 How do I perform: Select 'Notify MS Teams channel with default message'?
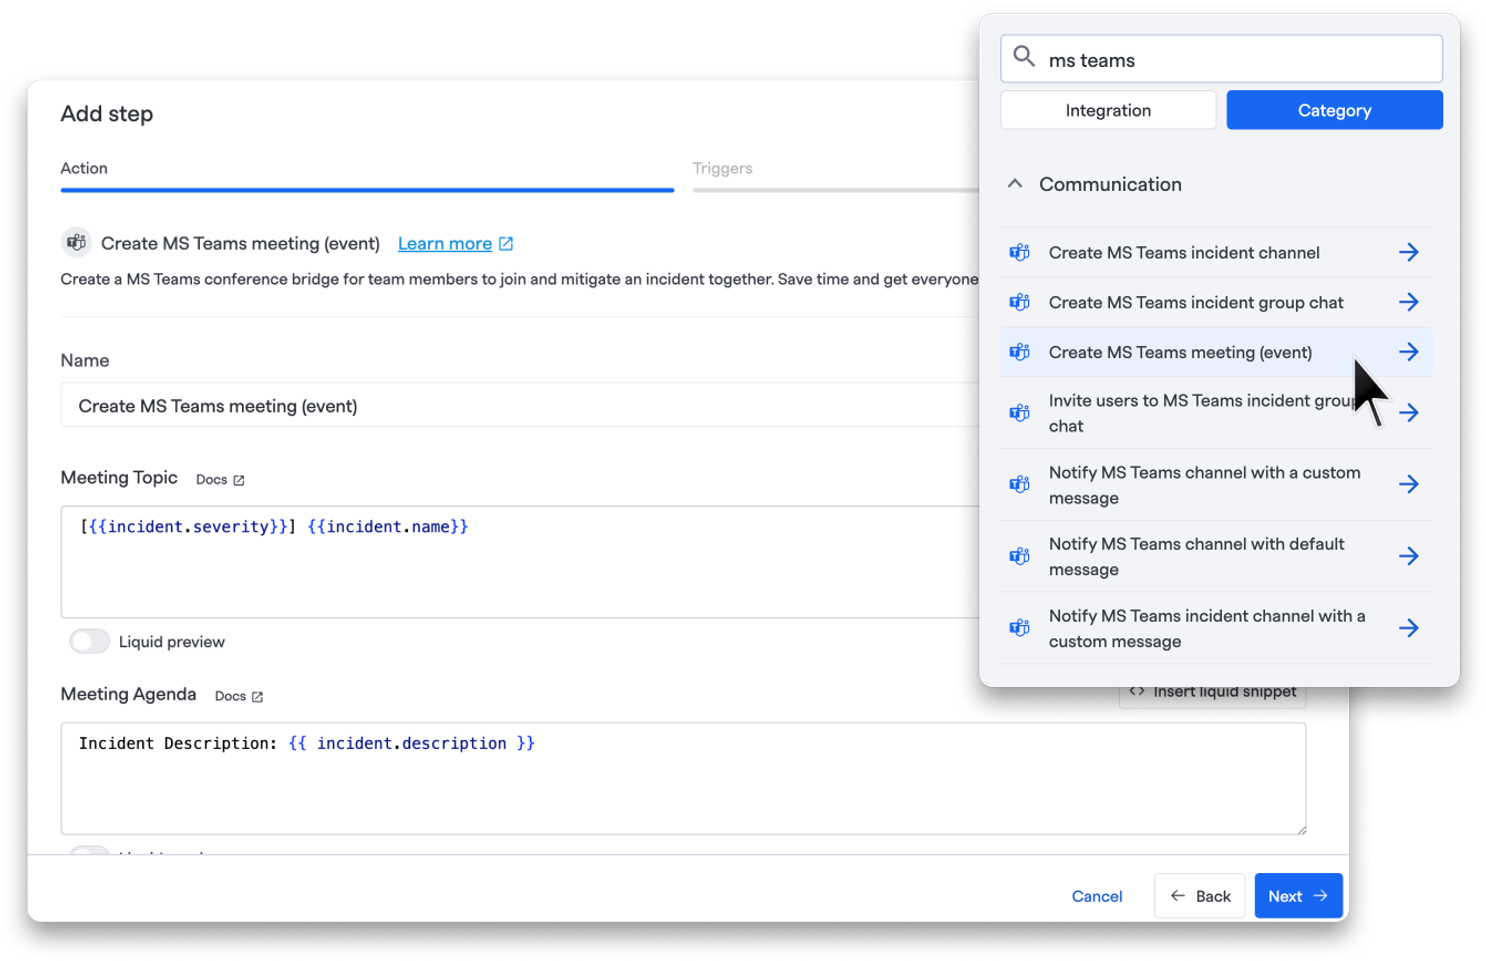[1197, 556]
